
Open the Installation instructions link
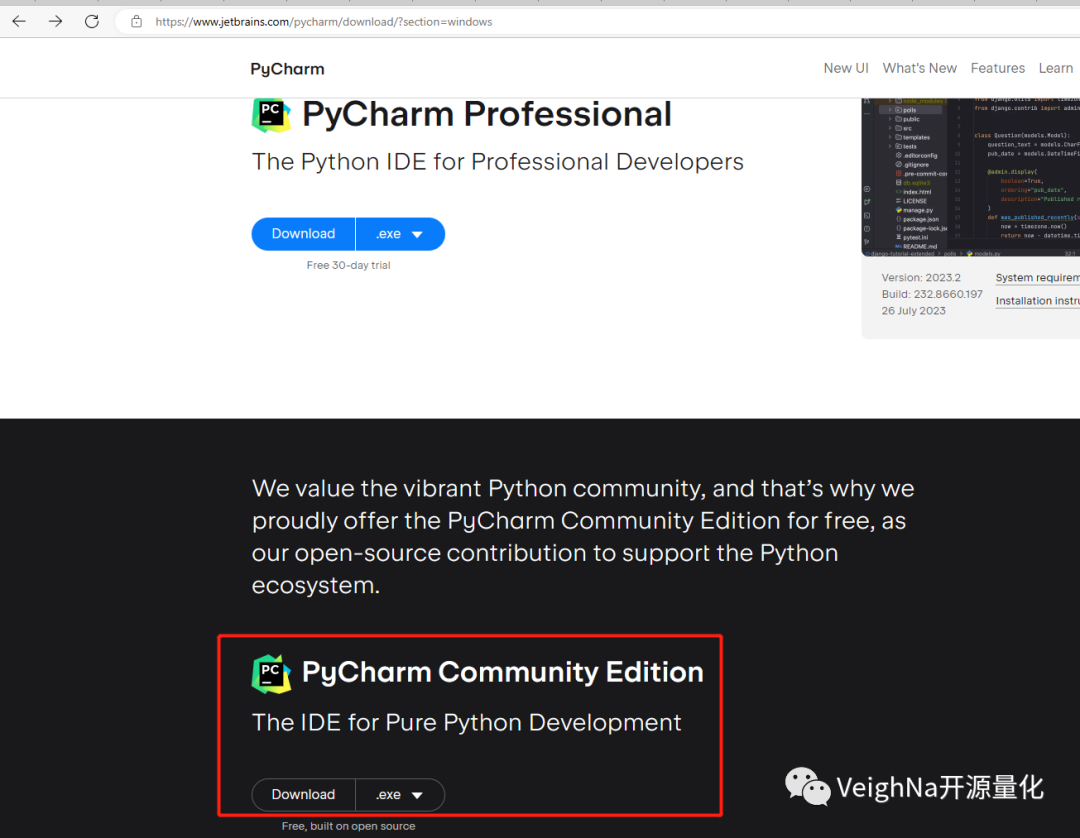[x=1037, y=301]
